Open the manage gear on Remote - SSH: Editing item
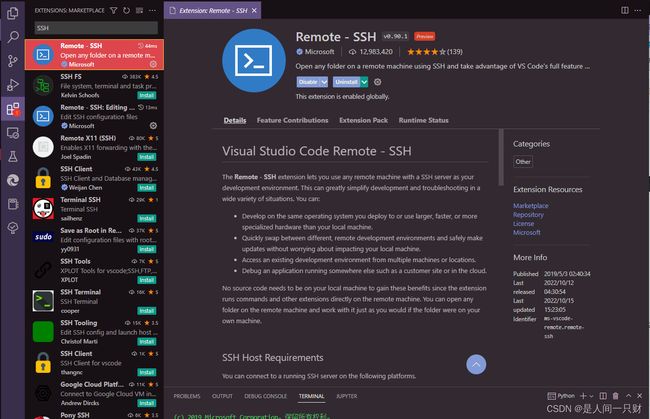This screenshot has width=650, height=419. [x=153, y=126]
